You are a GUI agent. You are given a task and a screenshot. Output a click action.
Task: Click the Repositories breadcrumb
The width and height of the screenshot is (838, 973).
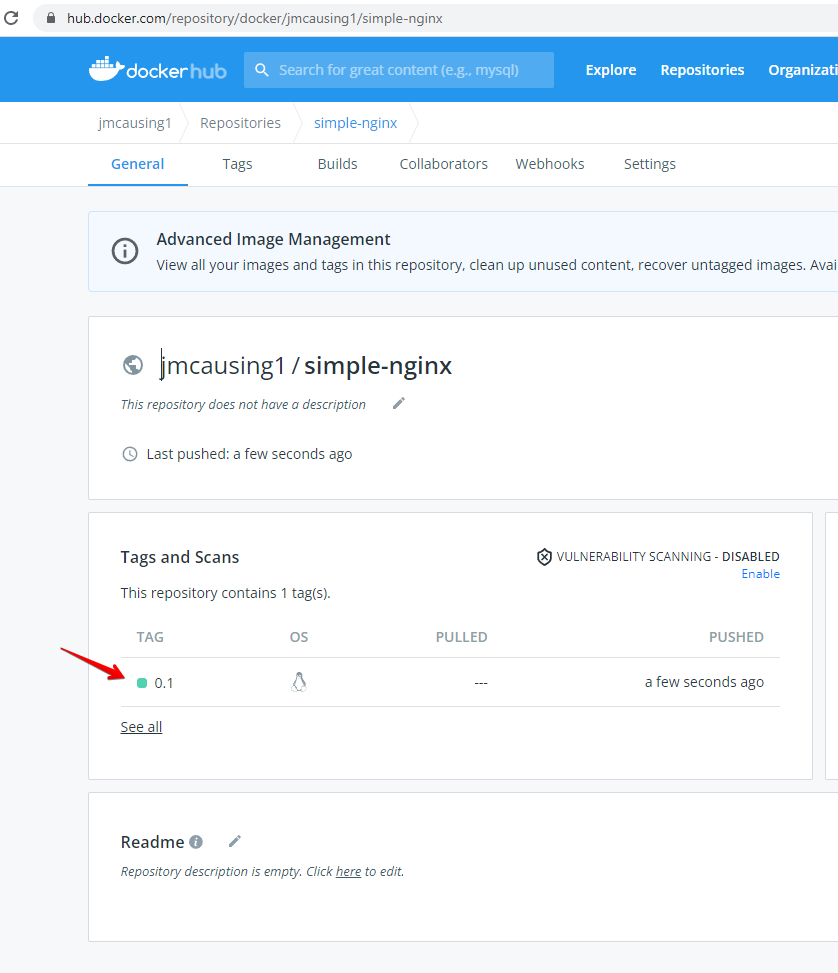pyautogui.click(x=240, y=123)
